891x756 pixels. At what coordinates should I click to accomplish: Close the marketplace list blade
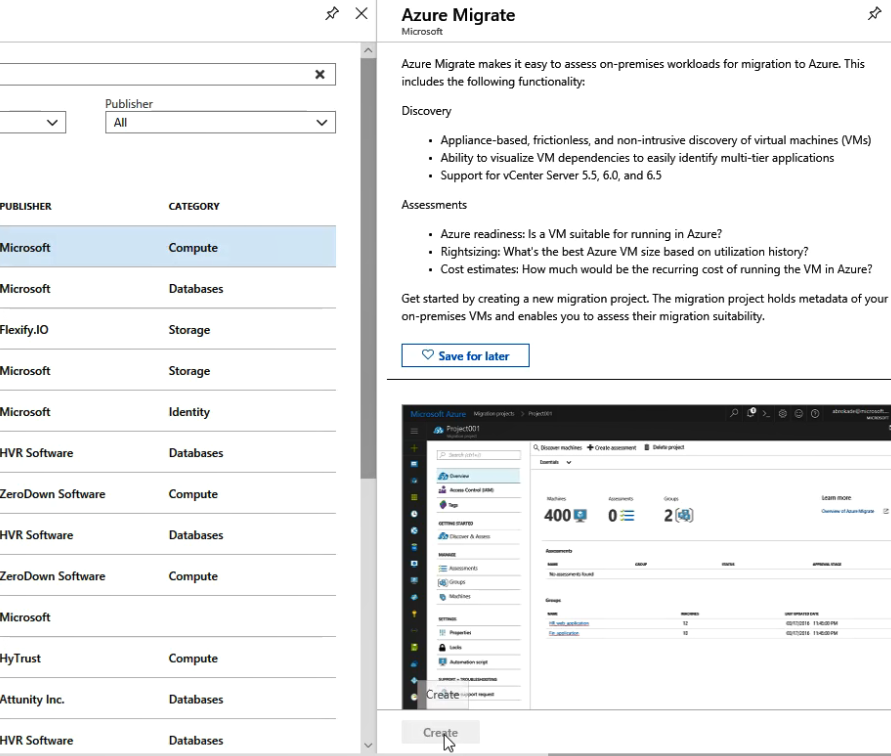click(x=361, y=13)
